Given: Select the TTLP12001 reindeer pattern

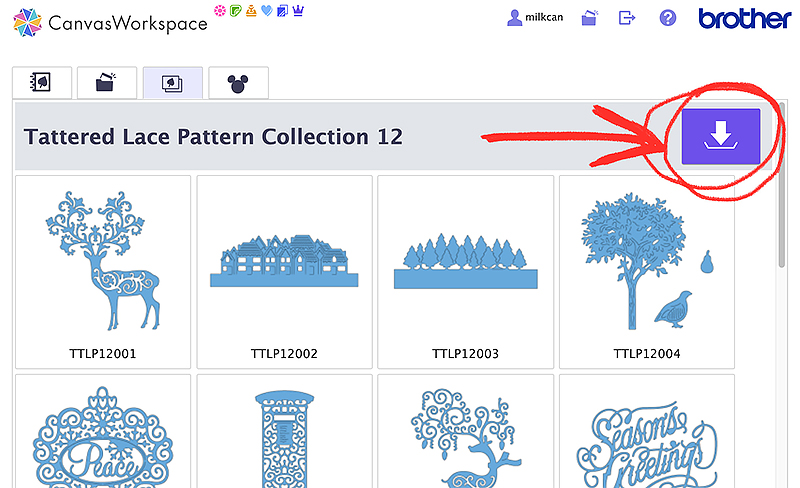Looking at the screenshot, I should coord(103,270).
